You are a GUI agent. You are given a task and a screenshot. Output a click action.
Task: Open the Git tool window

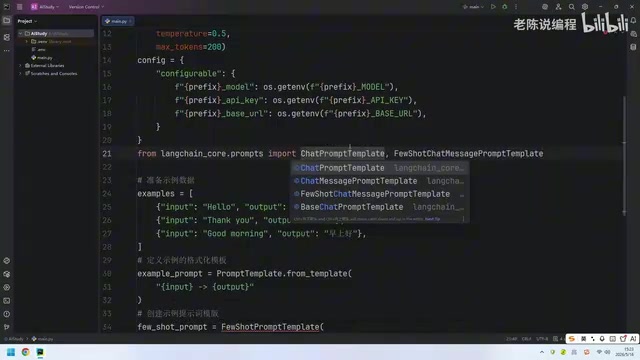pos(7,327)
